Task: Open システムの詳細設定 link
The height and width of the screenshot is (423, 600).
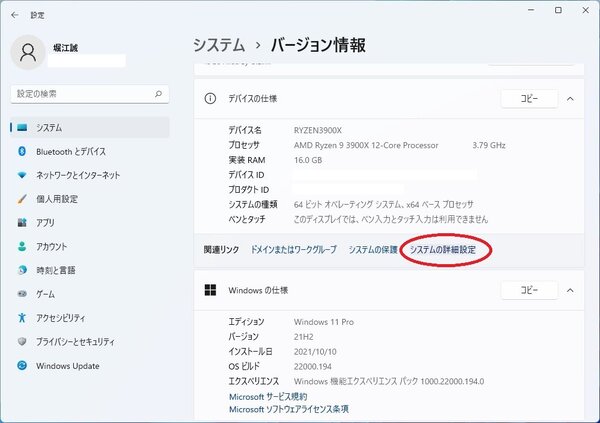Action: [443, 250]
